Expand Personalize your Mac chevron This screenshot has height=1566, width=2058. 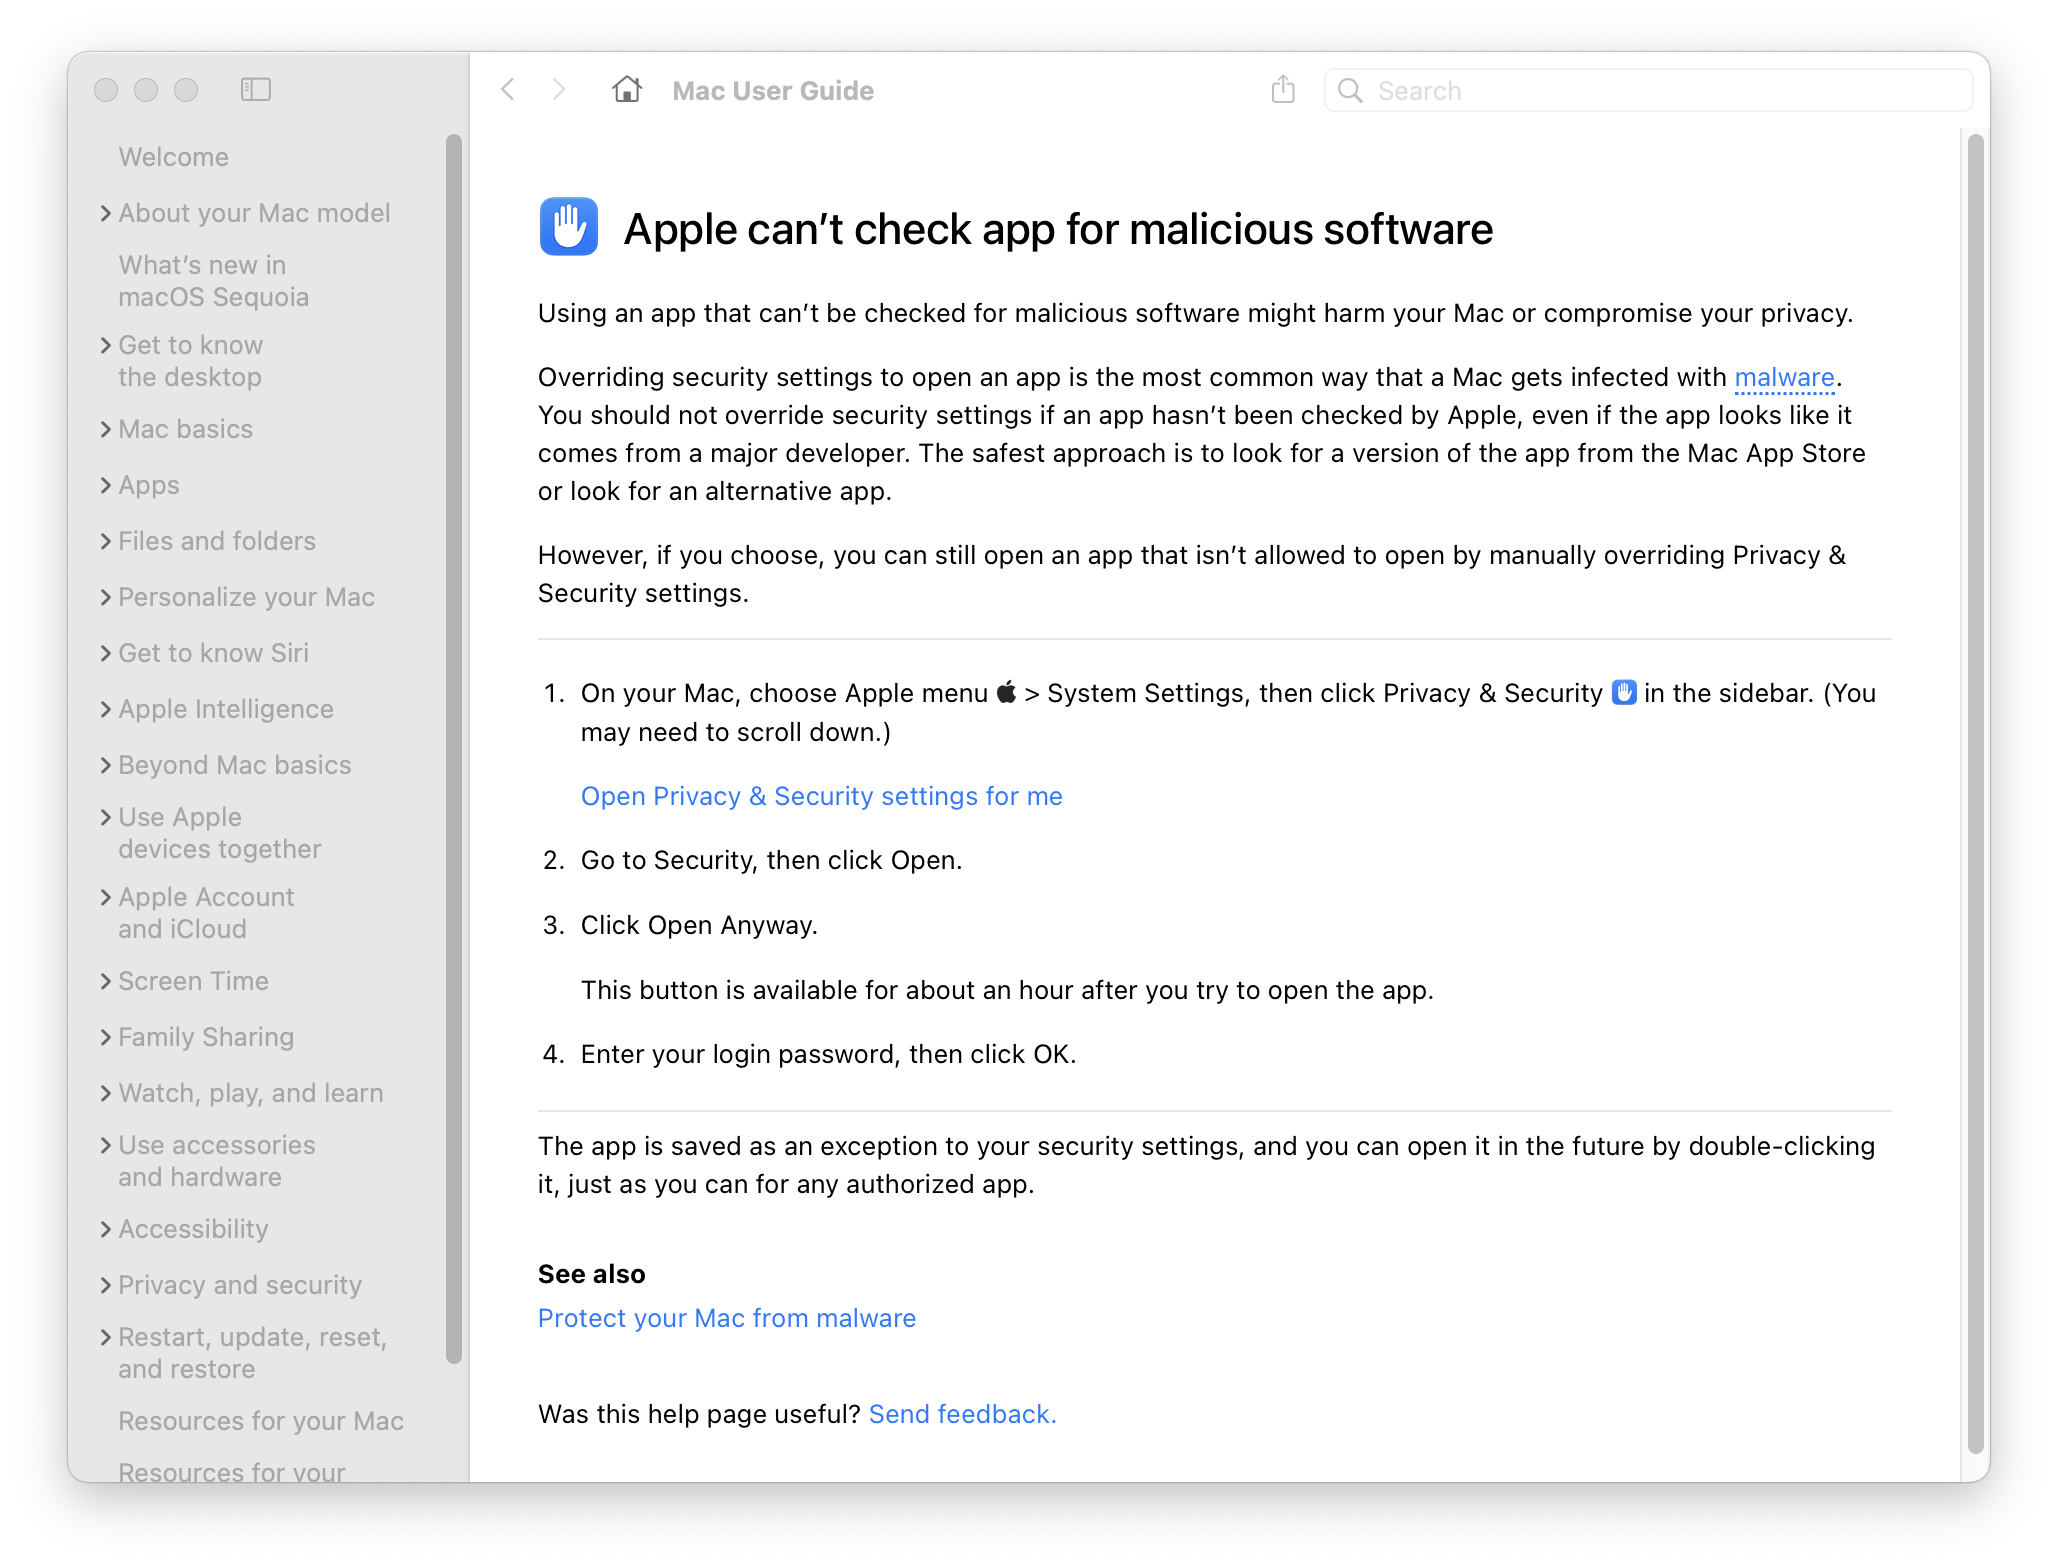coord(106,597)
